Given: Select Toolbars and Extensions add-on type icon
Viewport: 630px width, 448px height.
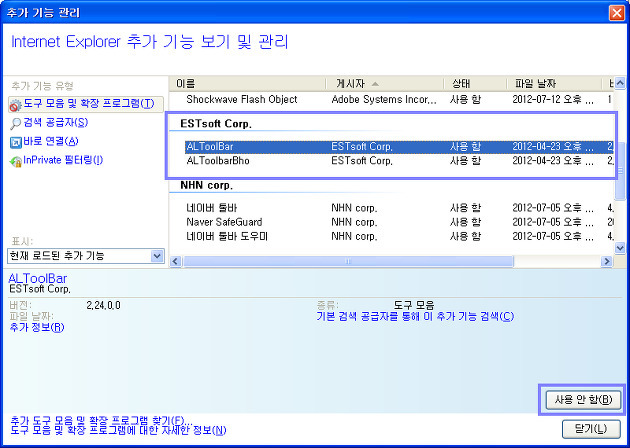Looking at the screenshot, I should tap(15, 105).
